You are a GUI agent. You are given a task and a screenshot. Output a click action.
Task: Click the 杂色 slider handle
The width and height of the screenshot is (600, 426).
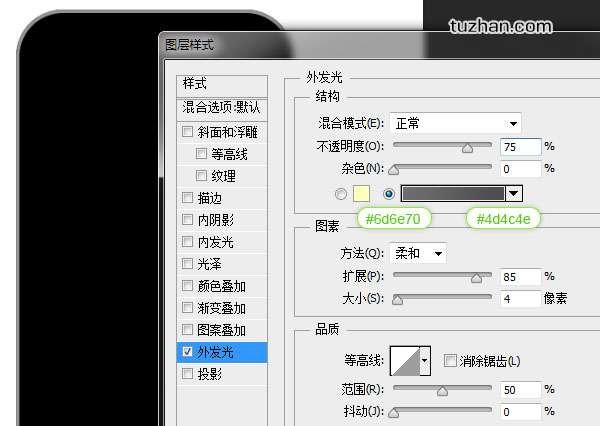pos(394,170)
